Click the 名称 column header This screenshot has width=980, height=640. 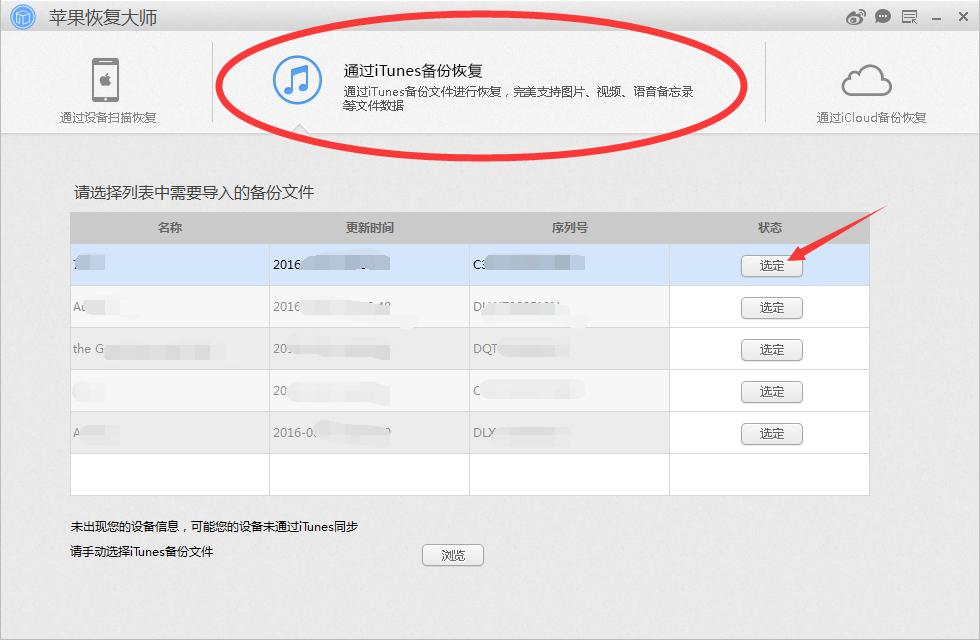(x=168, y=227)
